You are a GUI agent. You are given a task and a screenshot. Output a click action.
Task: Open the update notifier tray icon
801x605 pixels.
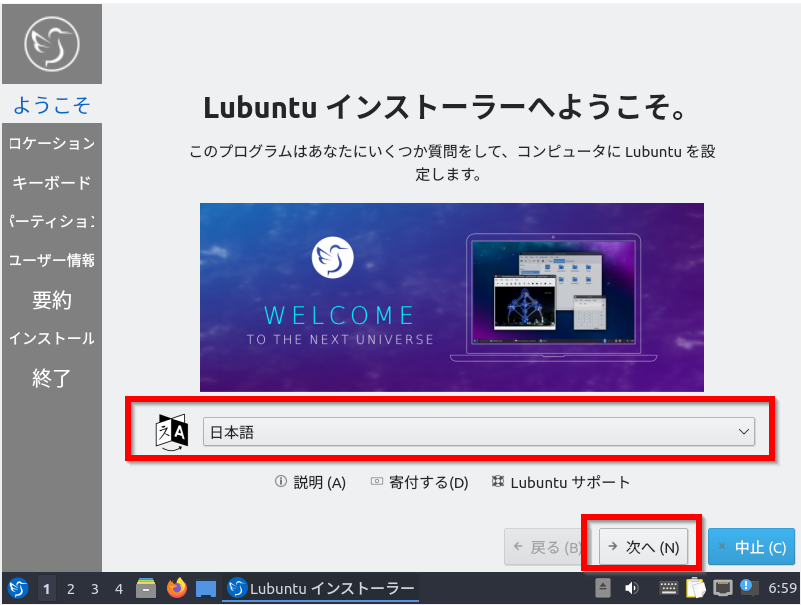[x=749, y=588]
